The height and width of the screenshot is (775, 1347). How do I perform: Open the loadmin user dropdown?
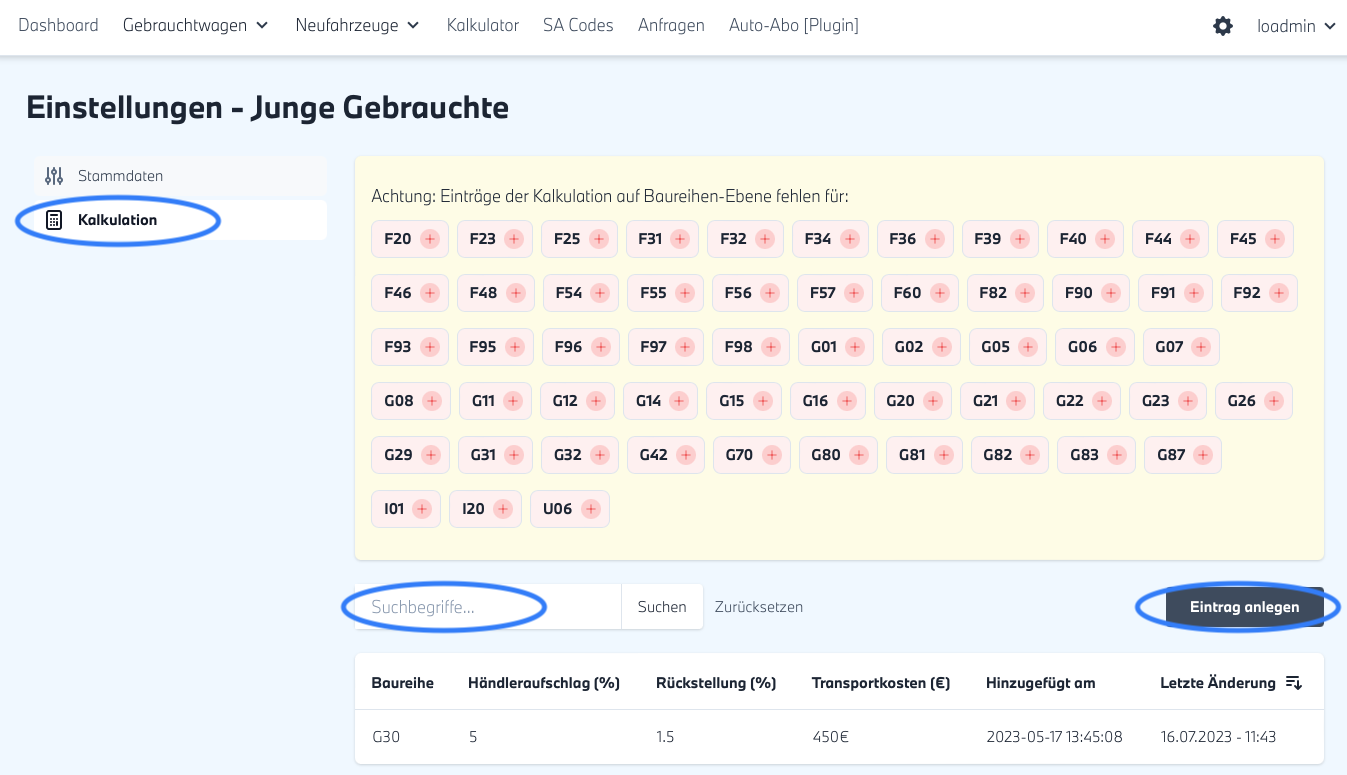tap(1296, 26)
